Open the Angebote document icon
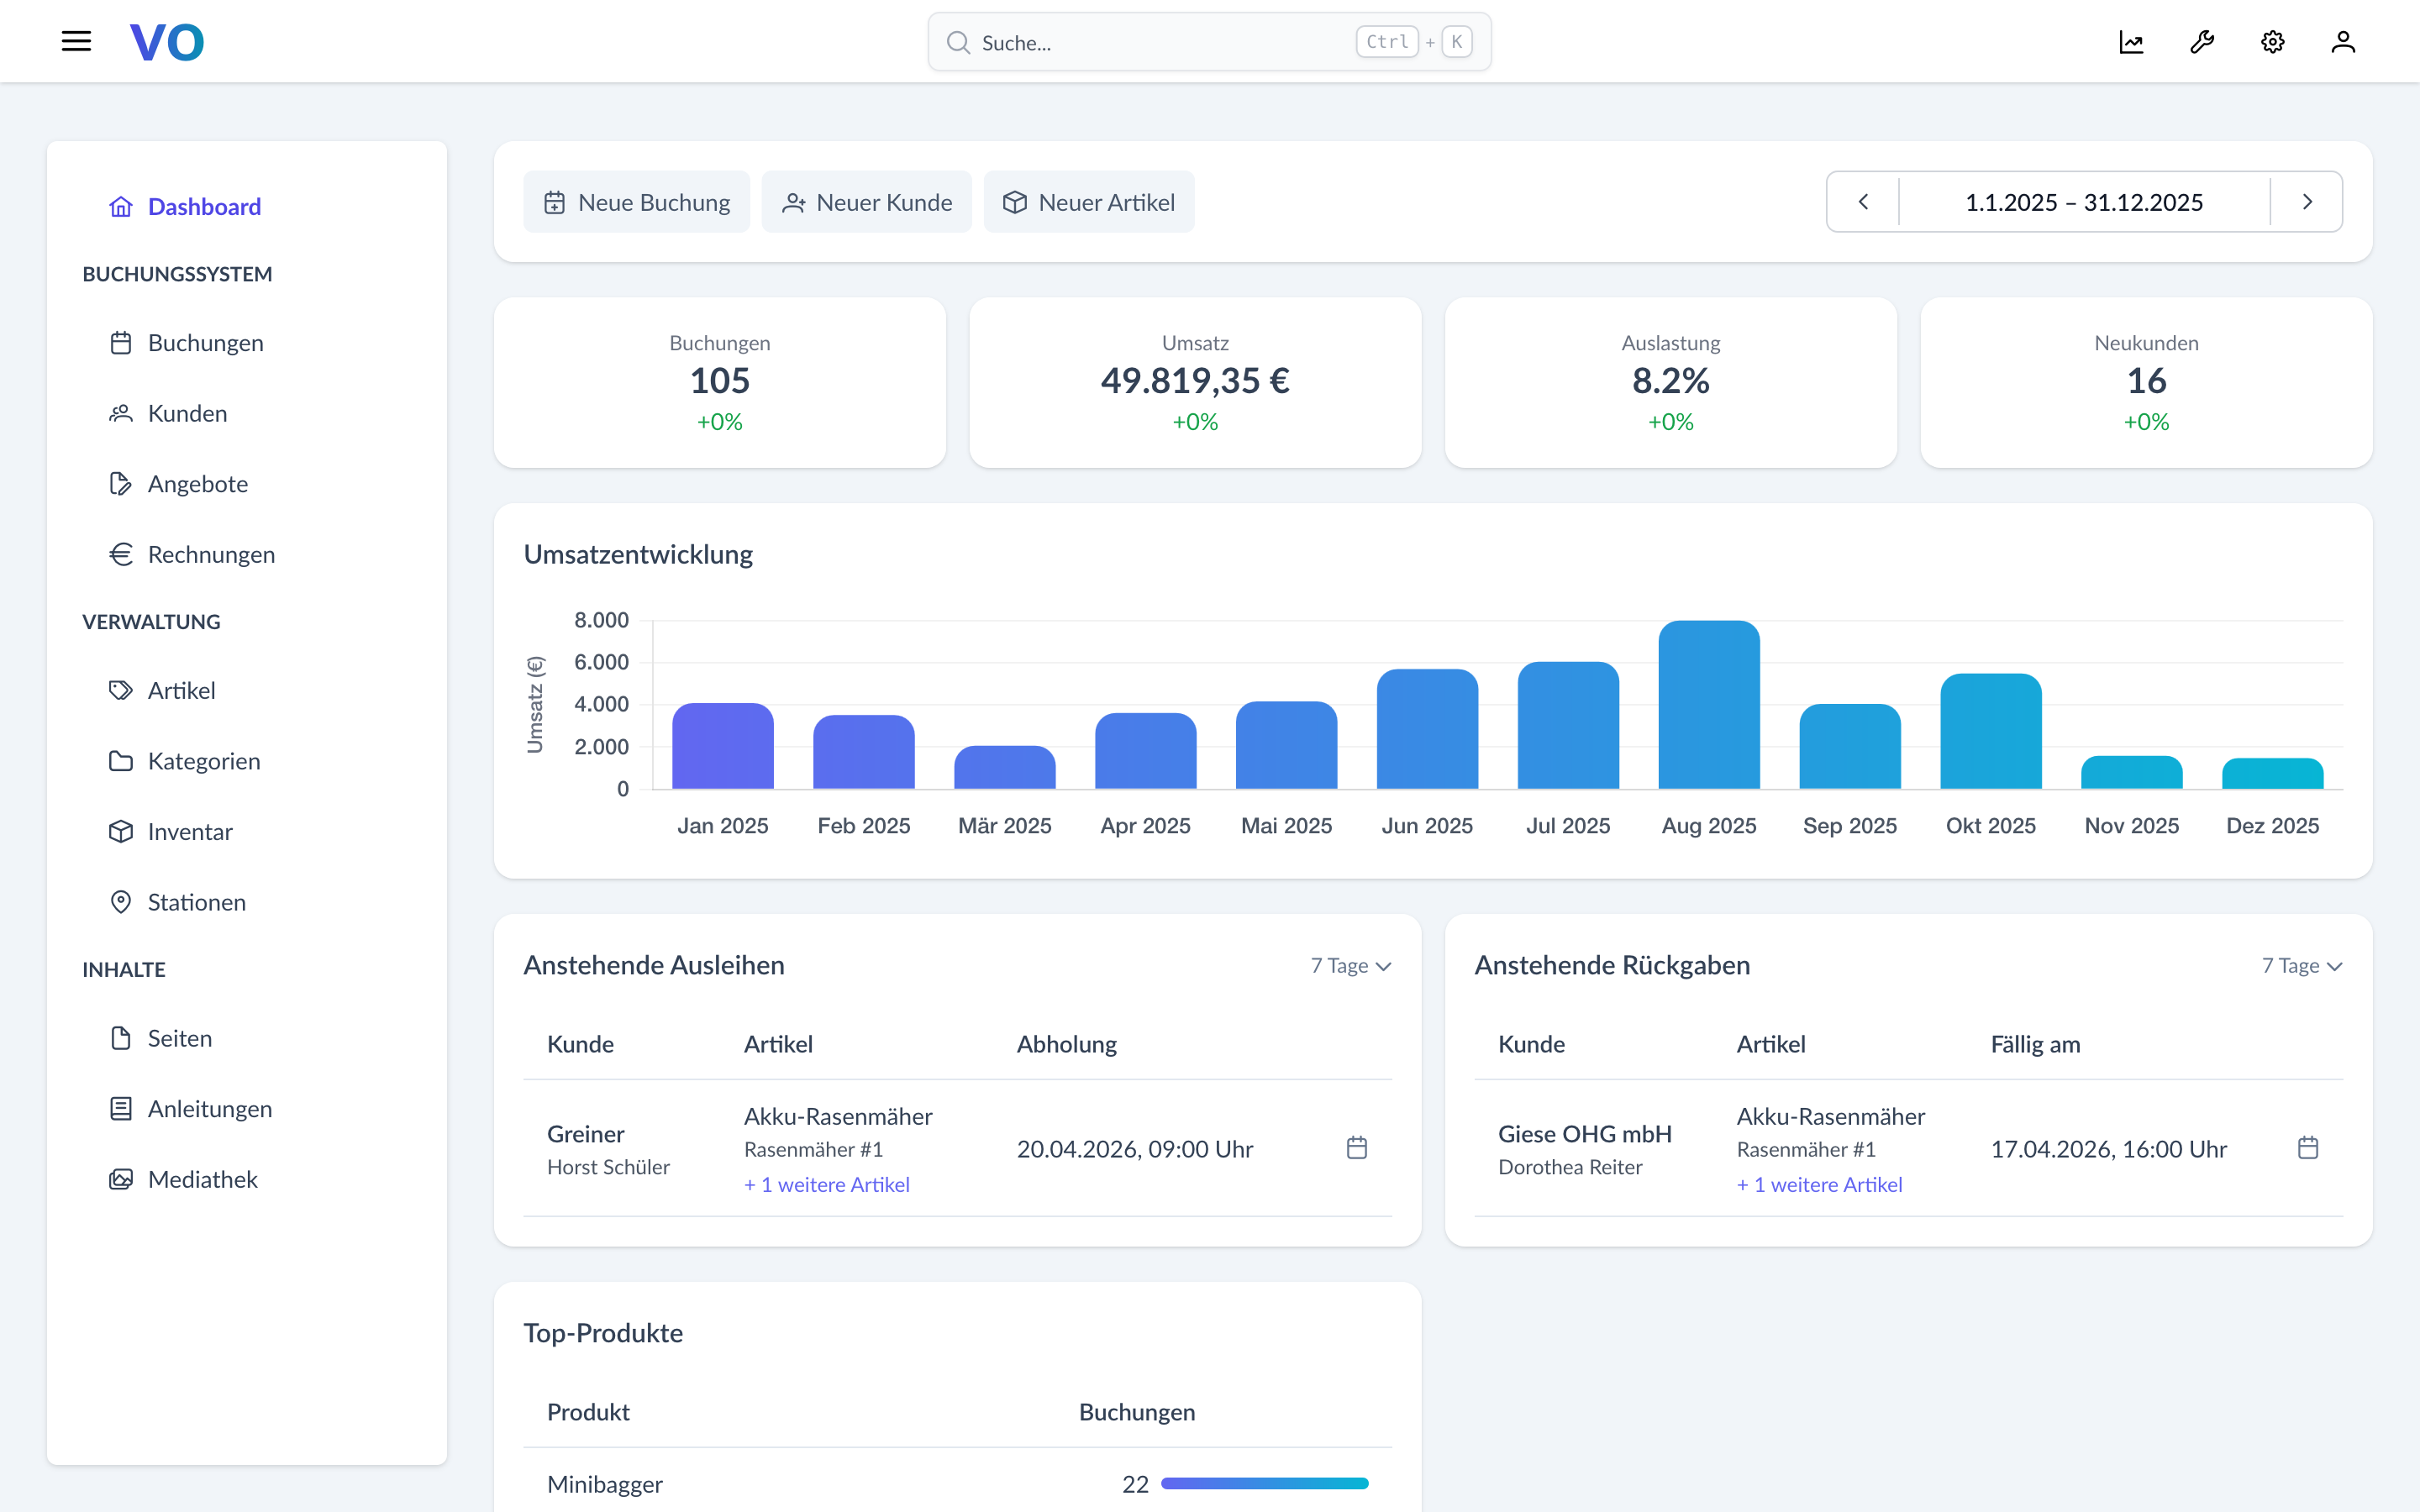This screenshot has height=1512, width=2420. click(121, 483)
